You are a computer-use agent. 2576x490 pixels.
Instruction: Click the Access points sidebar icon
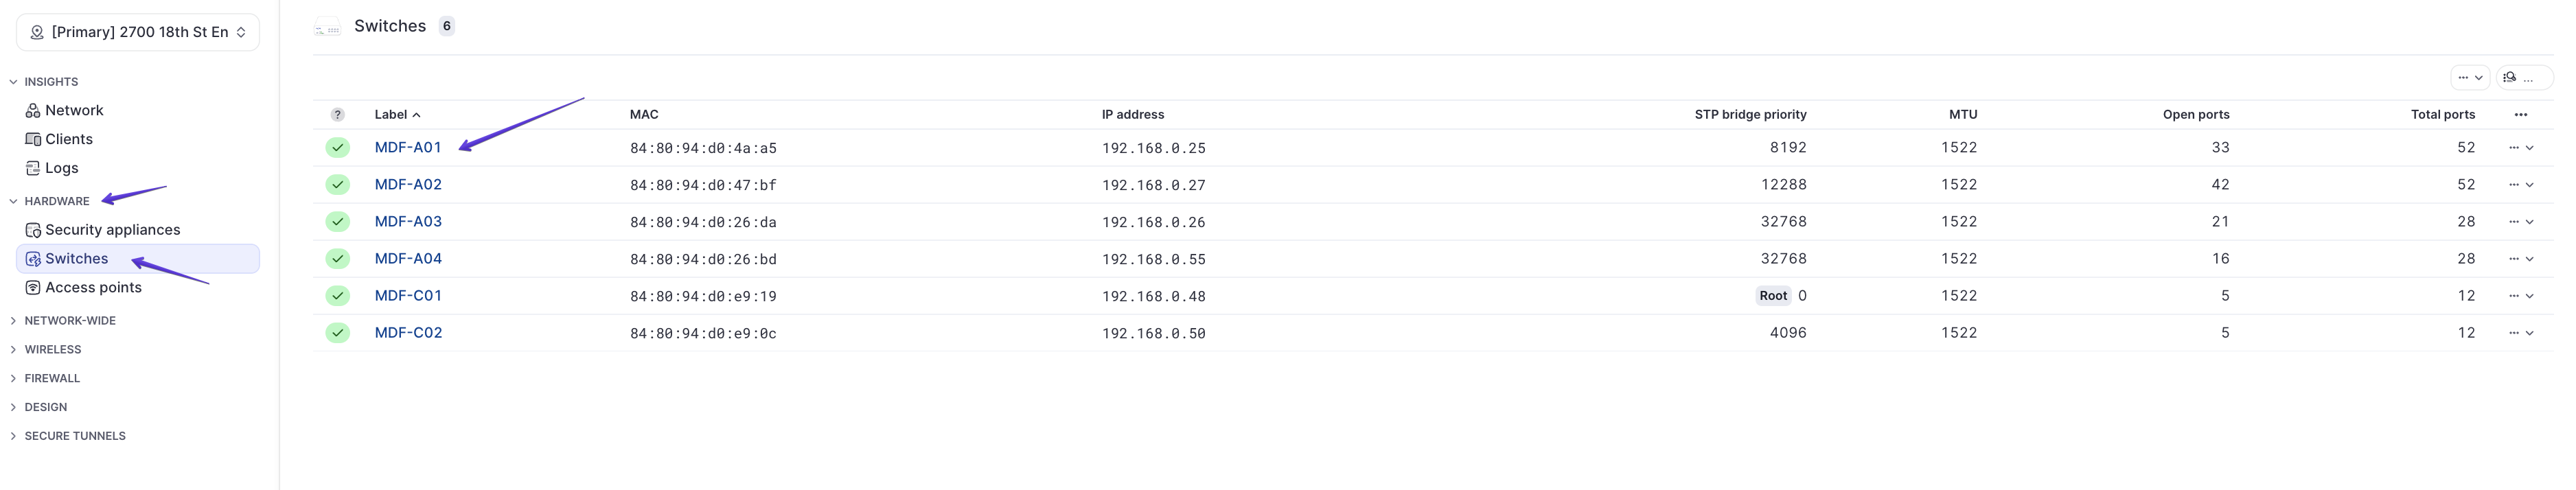tap(33, 288)
